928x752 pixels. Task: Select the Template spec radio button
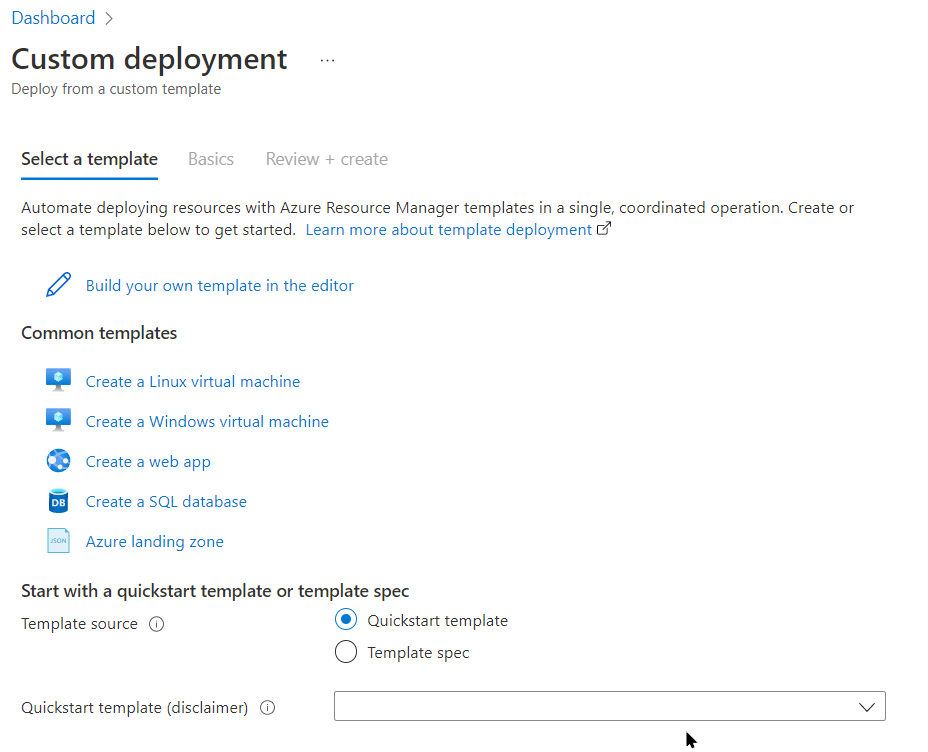(x=346, y=652)
